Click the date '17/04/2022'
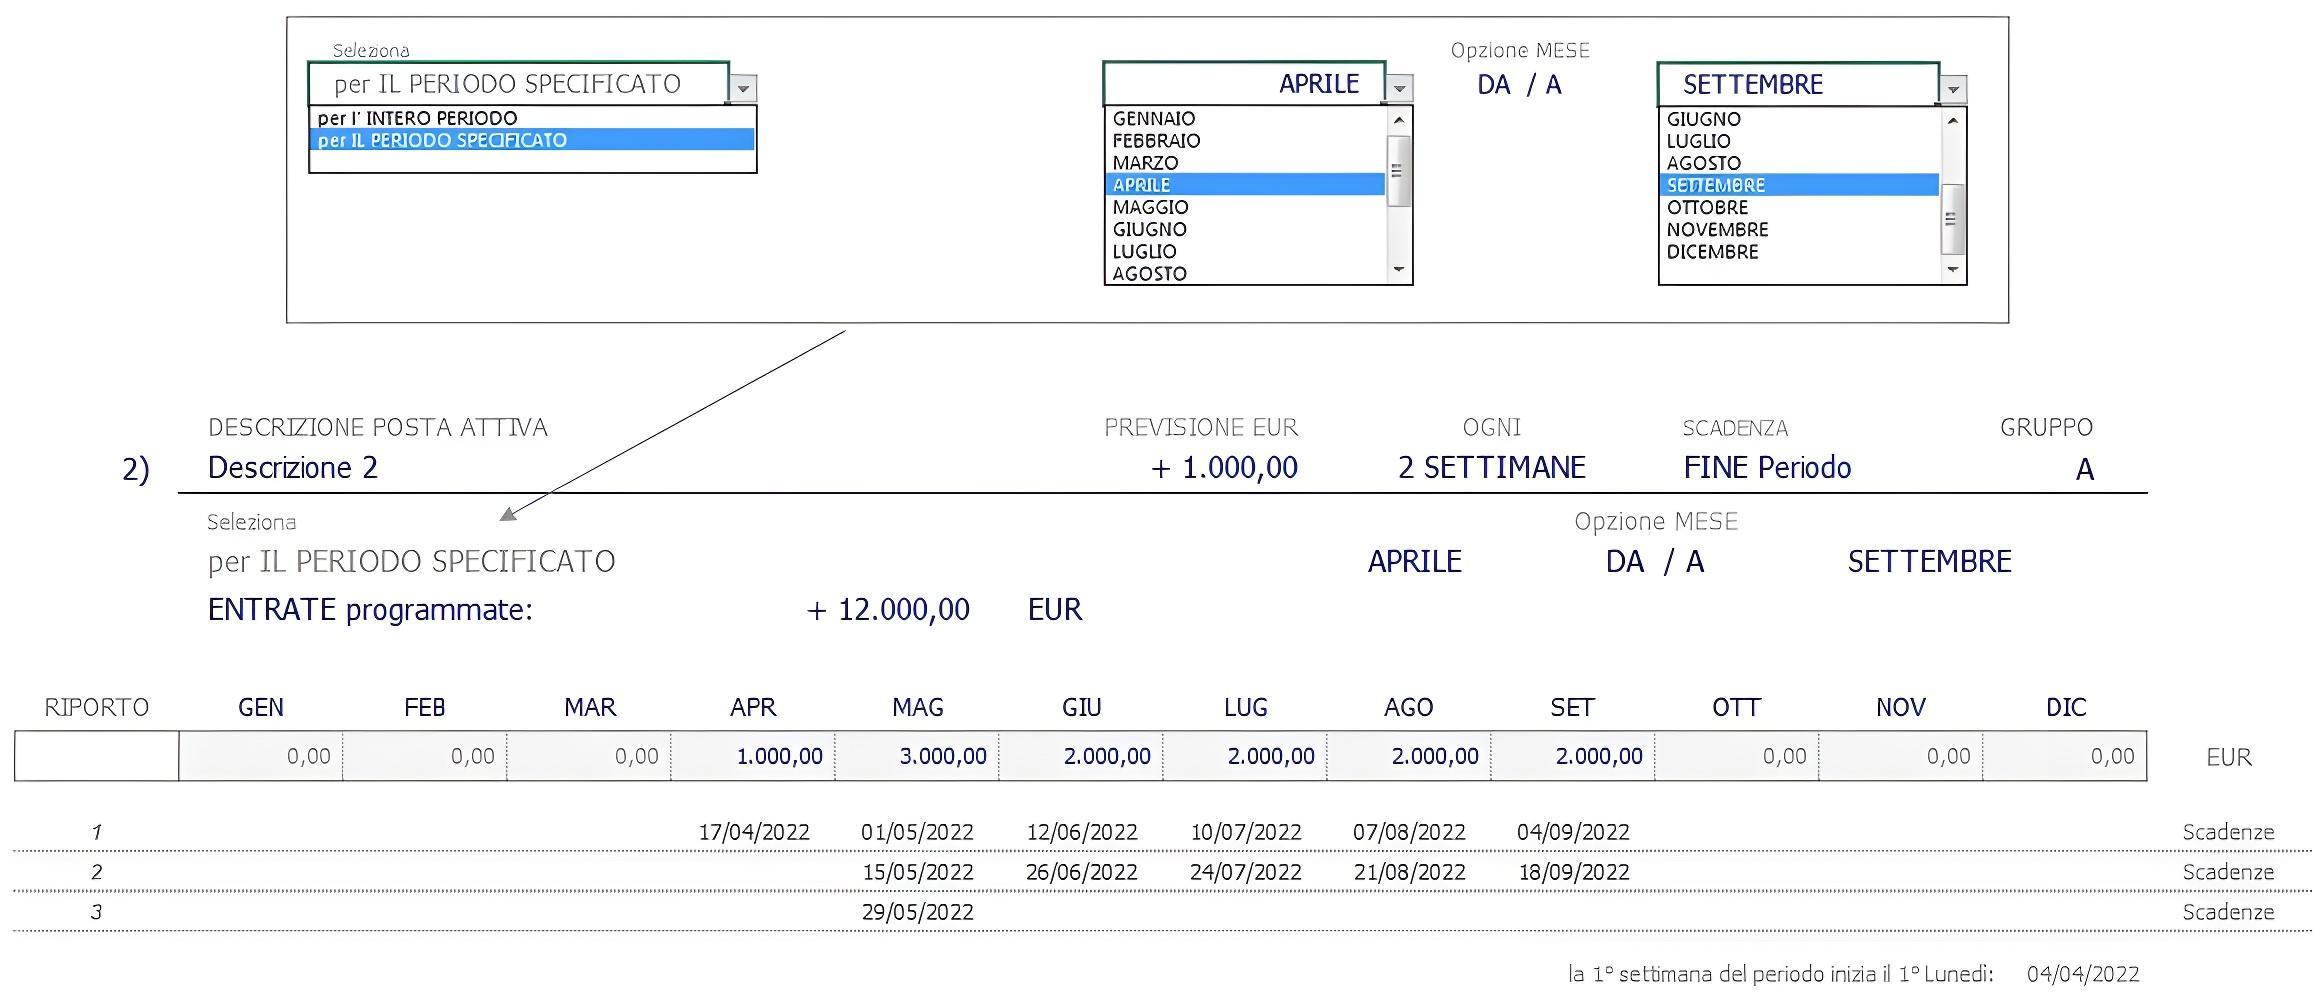This screenshot has height=992, width=2318. tap(754, 832)
